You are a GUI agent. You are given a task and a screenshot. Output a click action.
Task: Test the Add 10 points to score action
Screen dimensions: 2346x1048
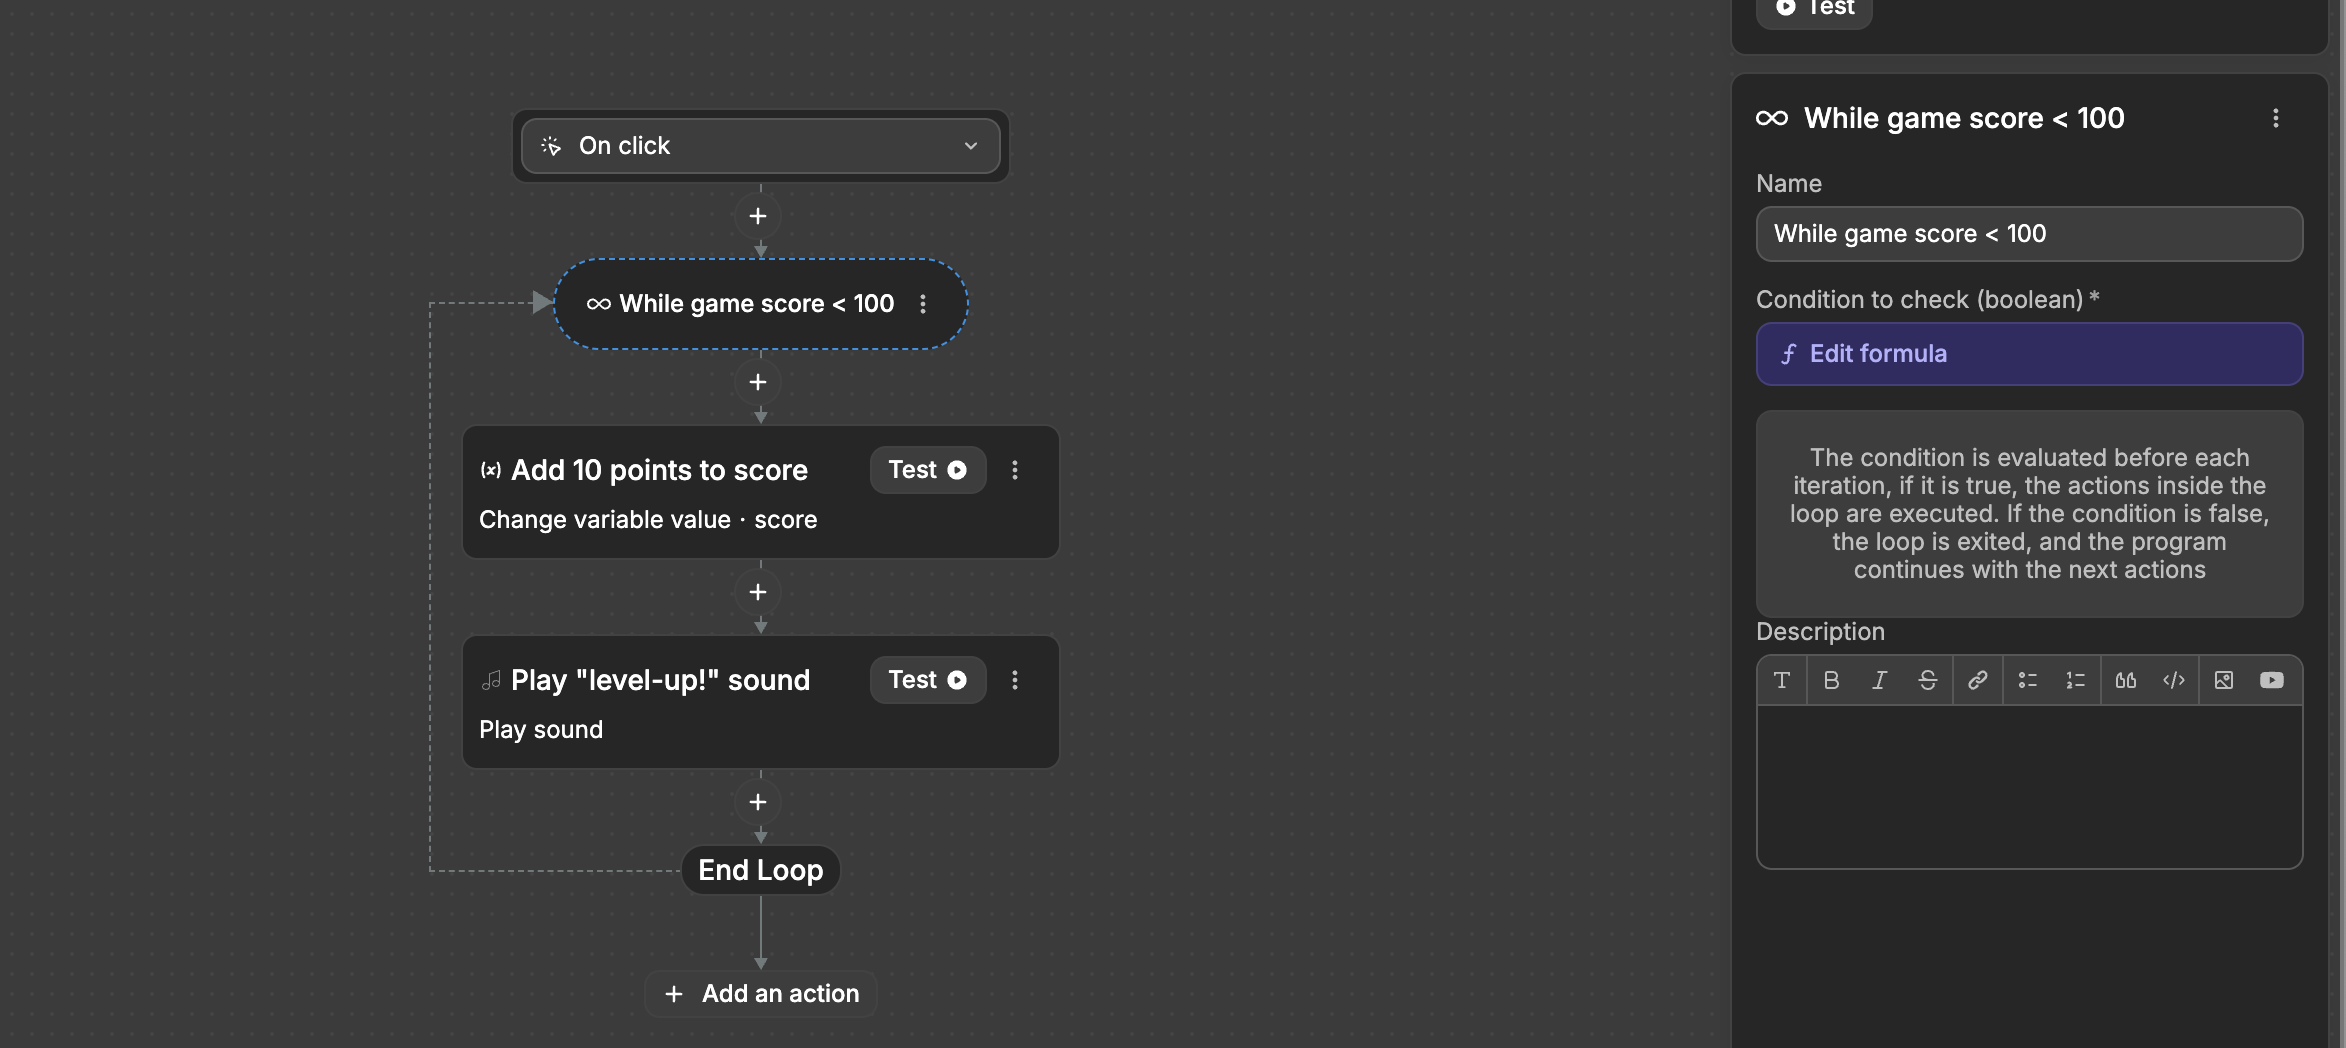(x=927, y=469)
